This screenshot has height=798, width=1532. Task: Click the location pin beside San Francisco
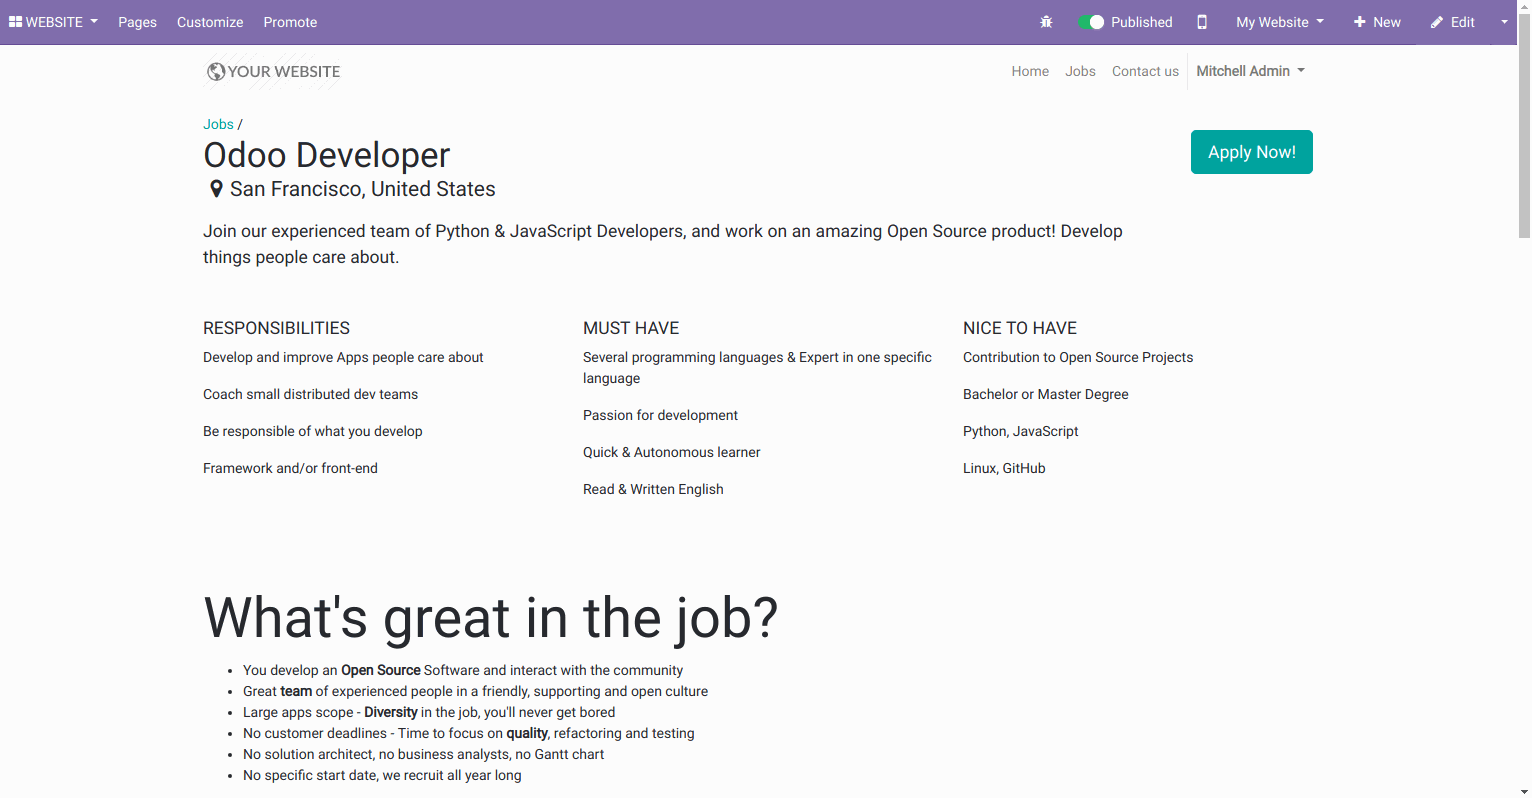[x=216, y=188]
